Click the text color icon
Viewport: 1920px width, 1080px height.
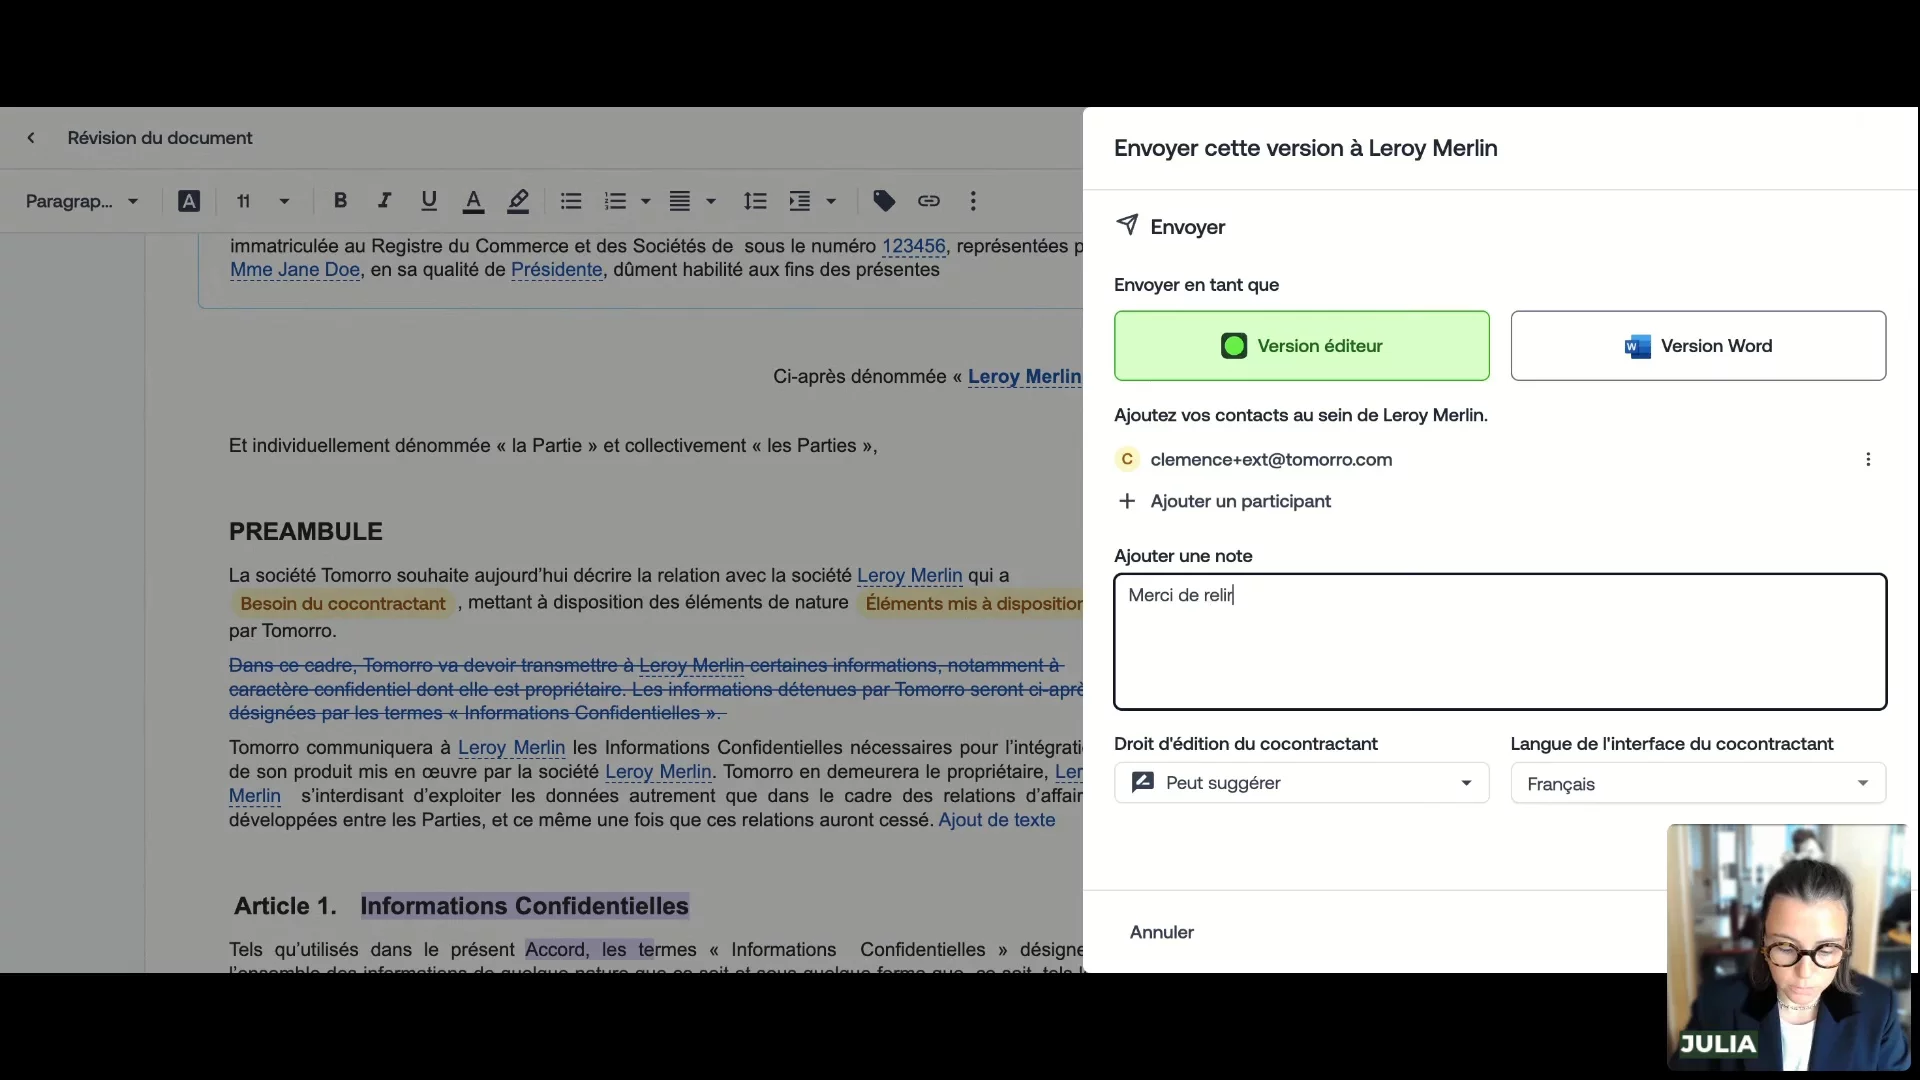473,201
